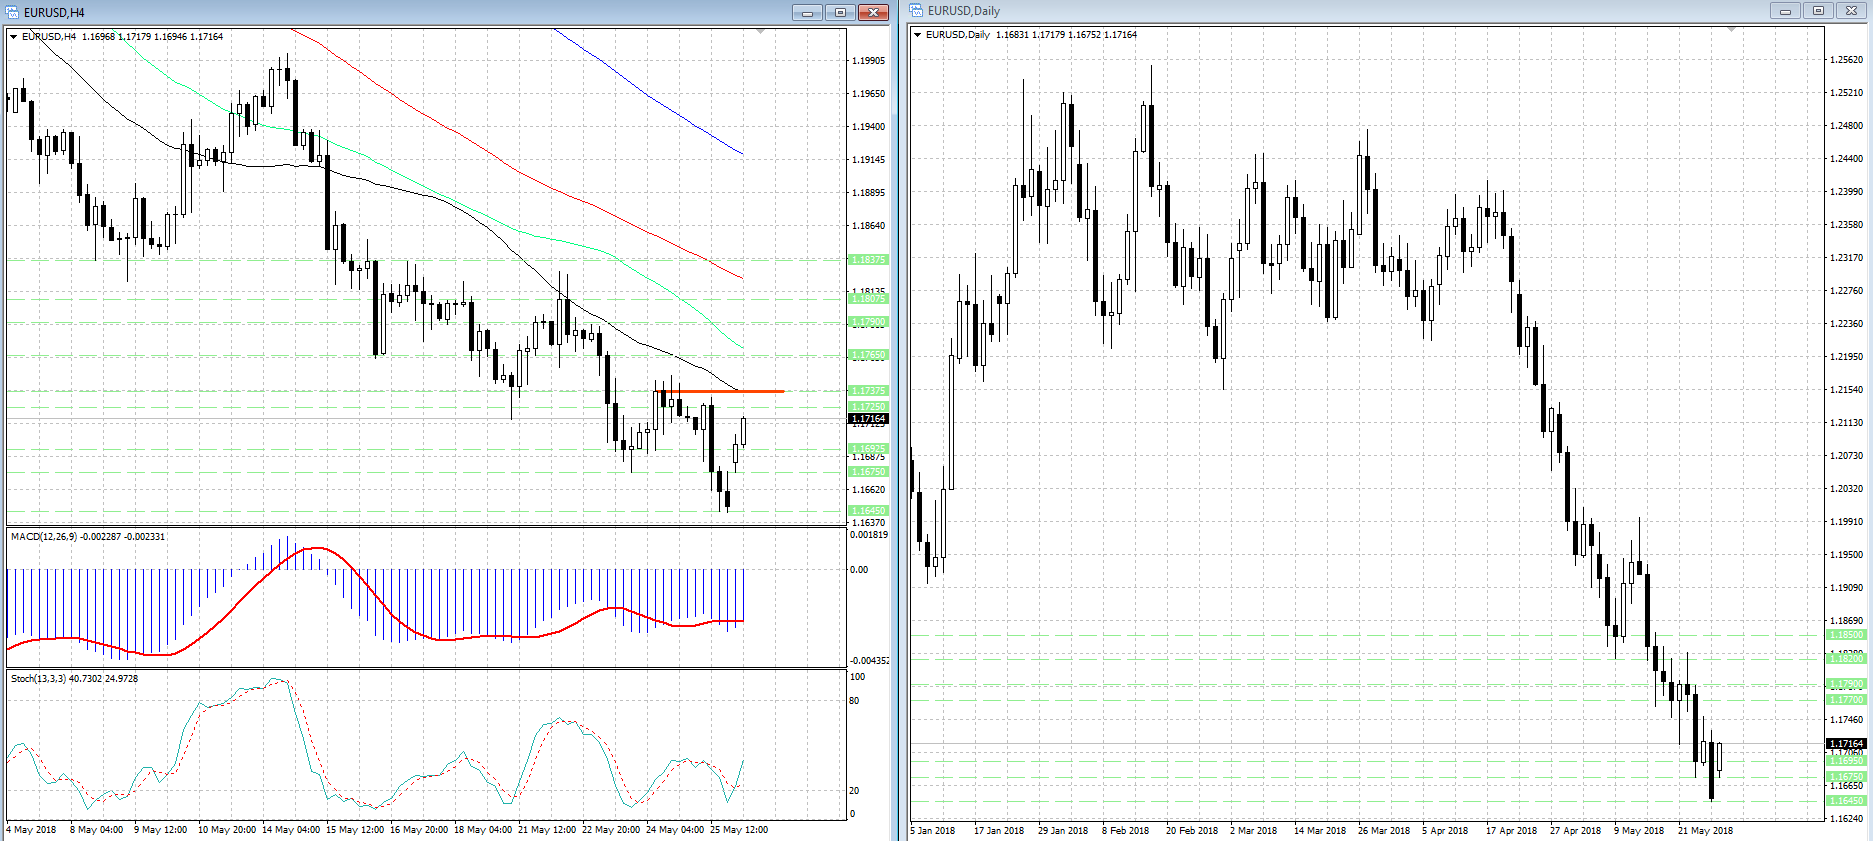Screen dimensions: 1873x841
Task: Click the 1.18375 green price label on H4
Action: (x=868, y=260)
